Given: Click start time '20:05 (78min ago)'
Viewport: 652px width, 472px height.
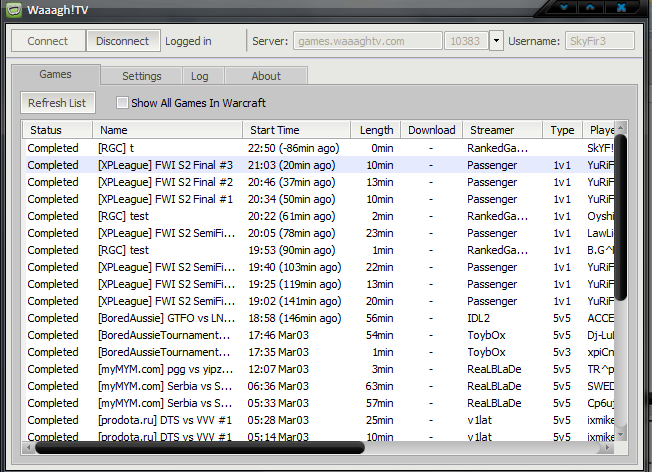Looking at the screenshot, I should click(x=291, y=233).
